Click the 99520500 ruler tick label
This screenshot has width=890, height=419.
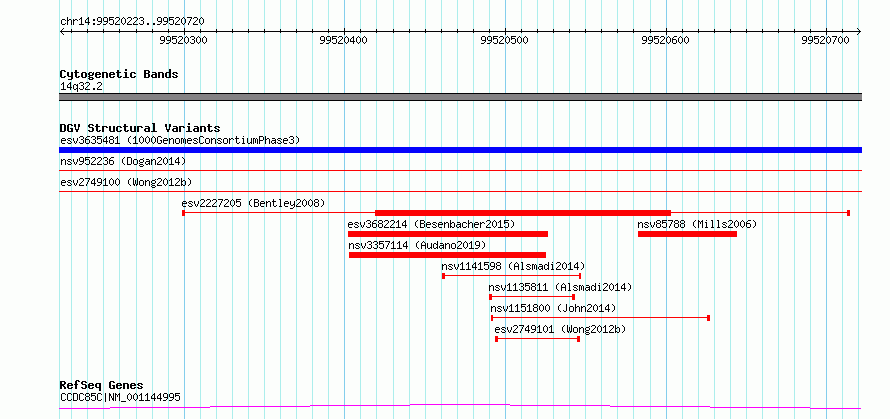pyautogui.click(x=504, y=40)
